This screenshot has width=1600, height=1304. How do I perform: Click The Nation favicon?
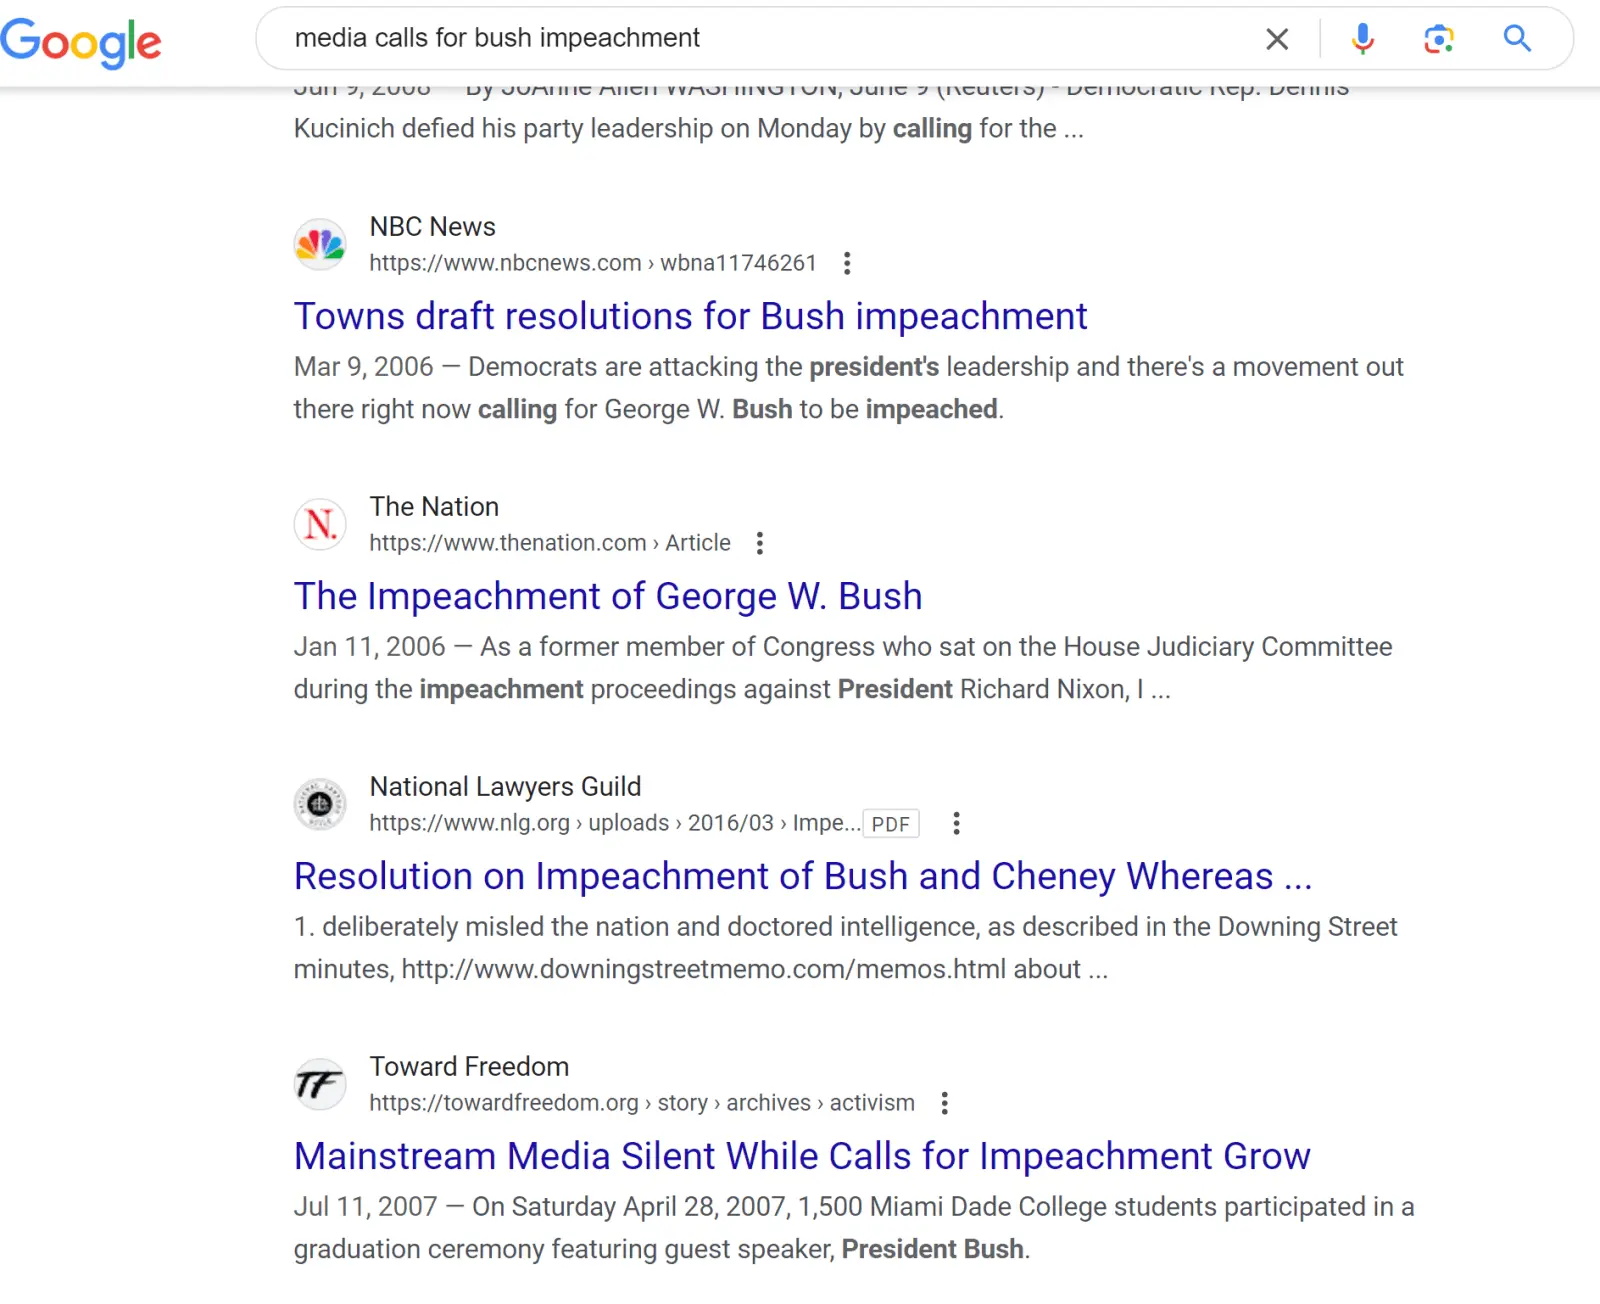pos(320,524)
